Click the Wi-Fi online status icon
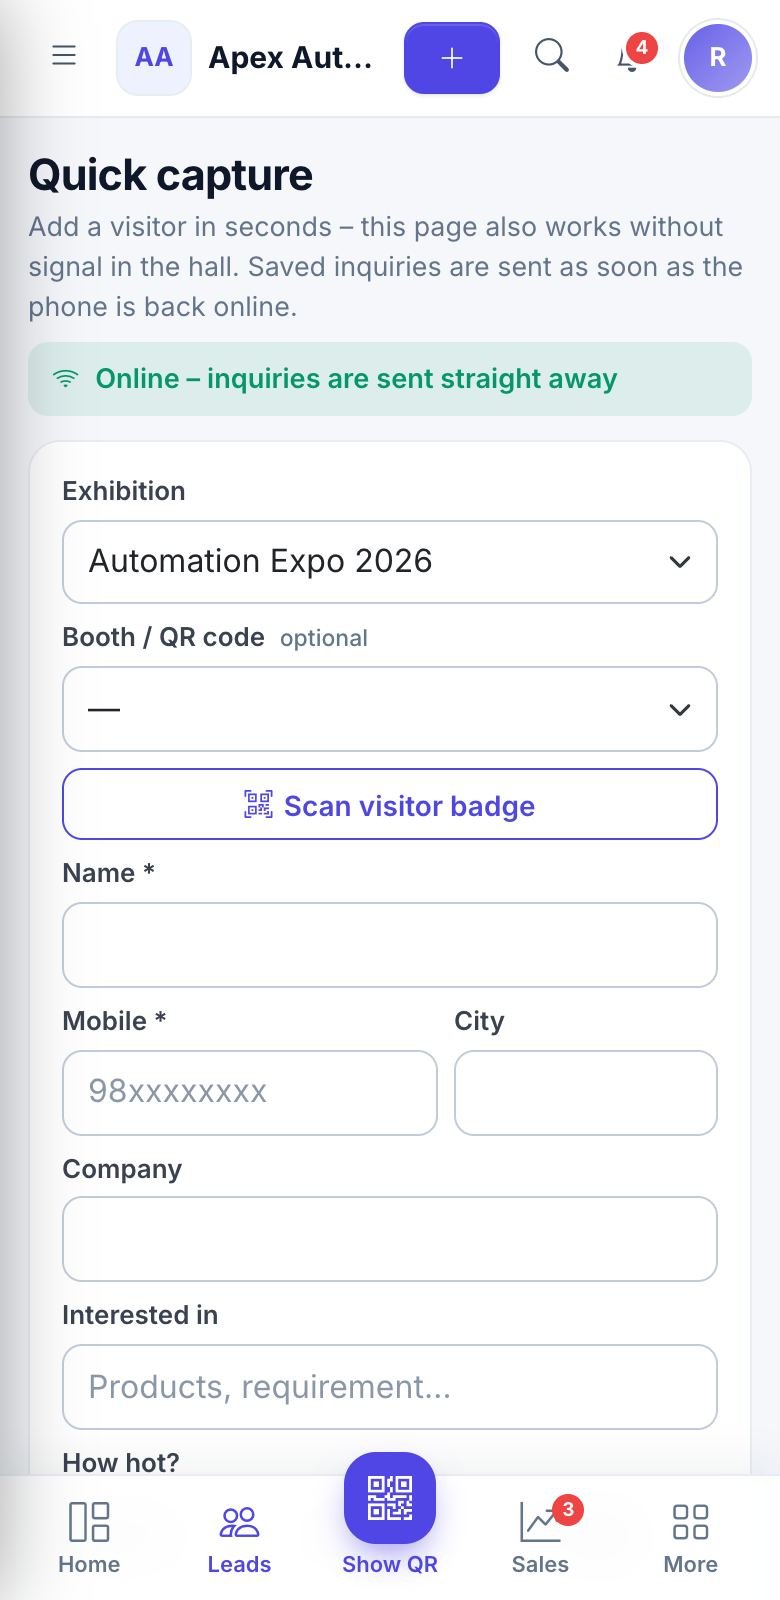Screen dimensions: 780x1600 click(x=65, y=379)
